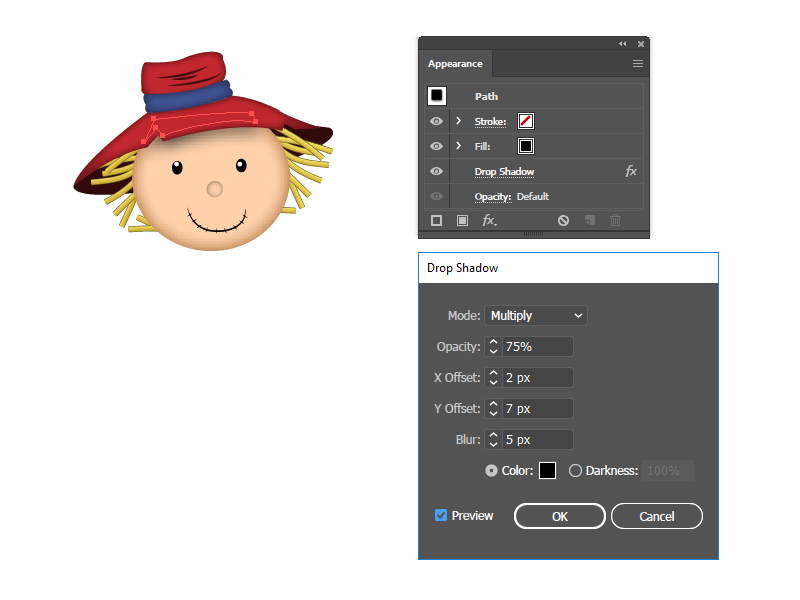Viewport: 800px width, 600px height.
Task: Click OK in Drop Shadow dialog
Action: (559, 516)
